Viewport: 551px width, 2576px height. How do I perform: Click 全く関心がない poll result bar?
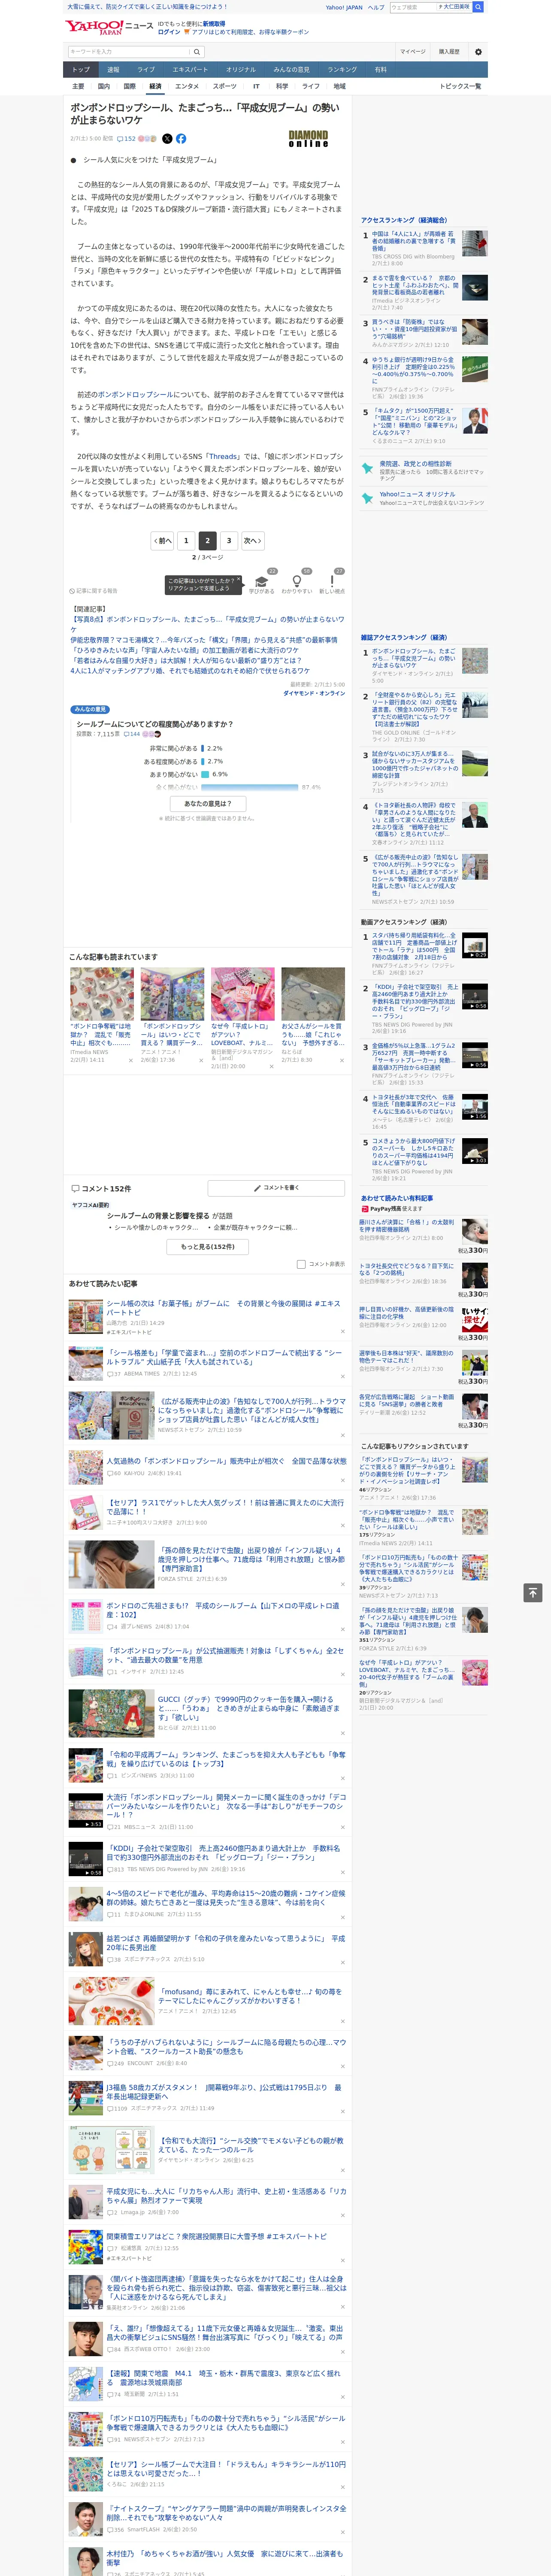coord(250,787)
